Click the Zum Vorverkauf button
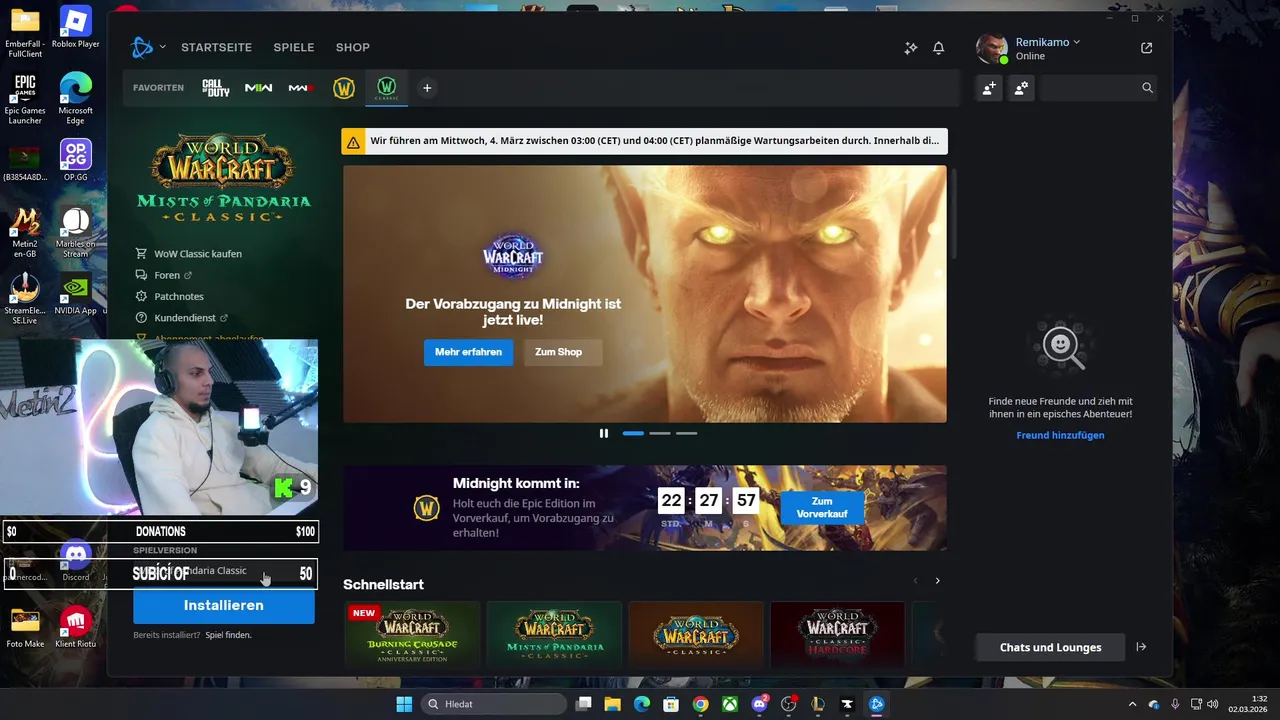 tap(822, 508)
